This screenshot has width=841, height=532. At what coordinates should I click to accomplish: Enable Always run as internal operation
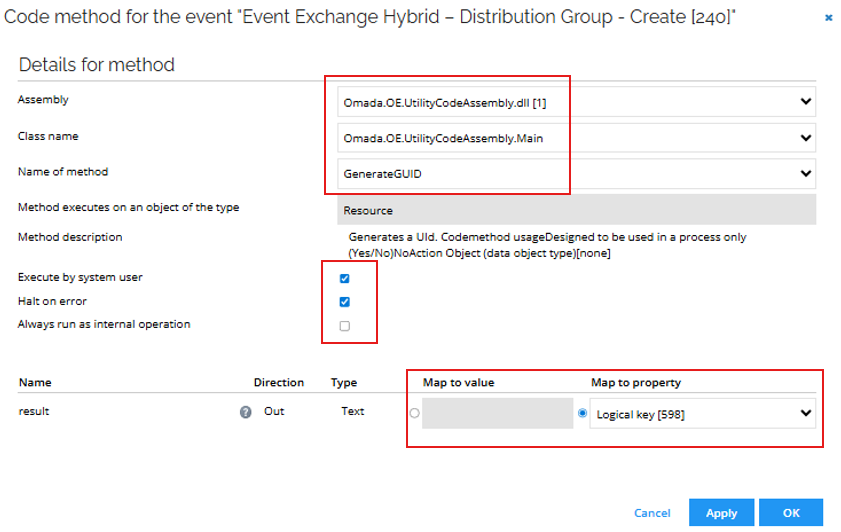click(345, 326)
